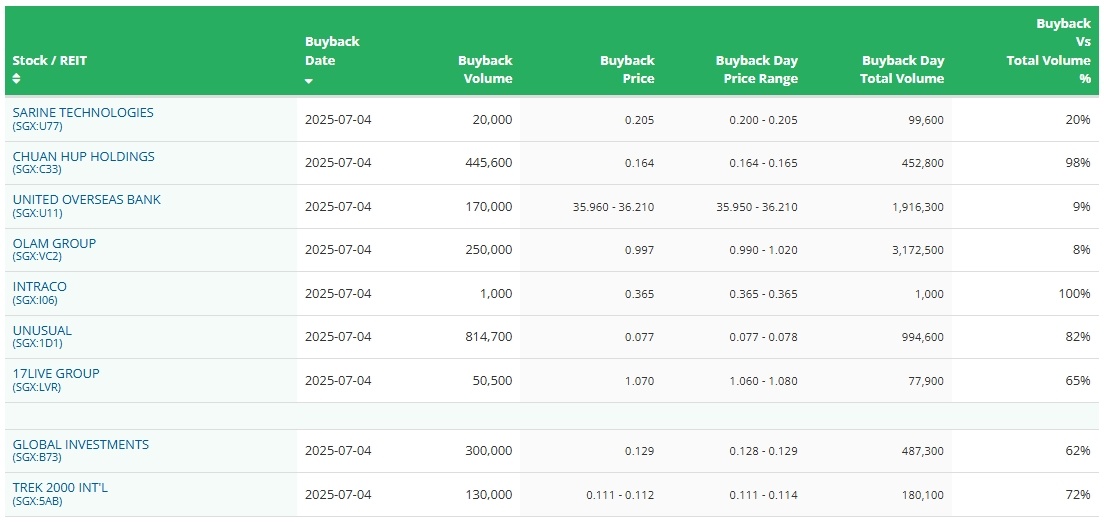Select Chuan Hup buyback volume 445,600
Viewport: 1104px width, 522px height.
pos(489,163)
